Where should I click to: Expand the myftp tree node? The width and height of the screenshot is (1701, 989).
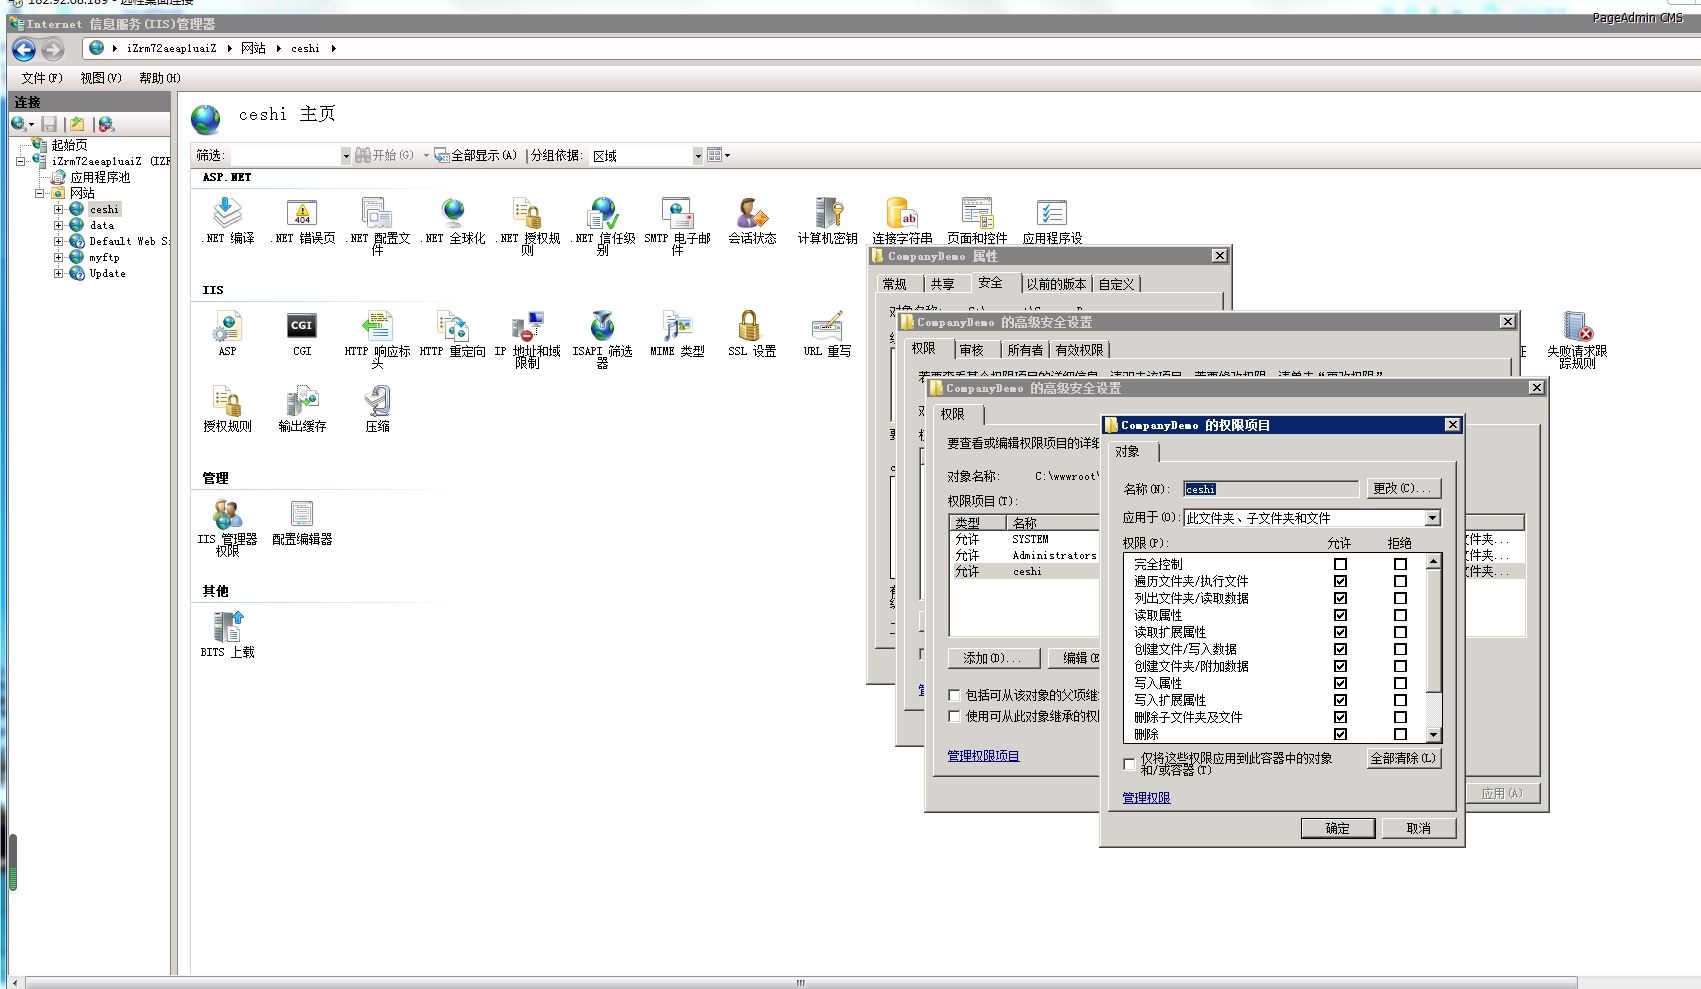[58, 257]
